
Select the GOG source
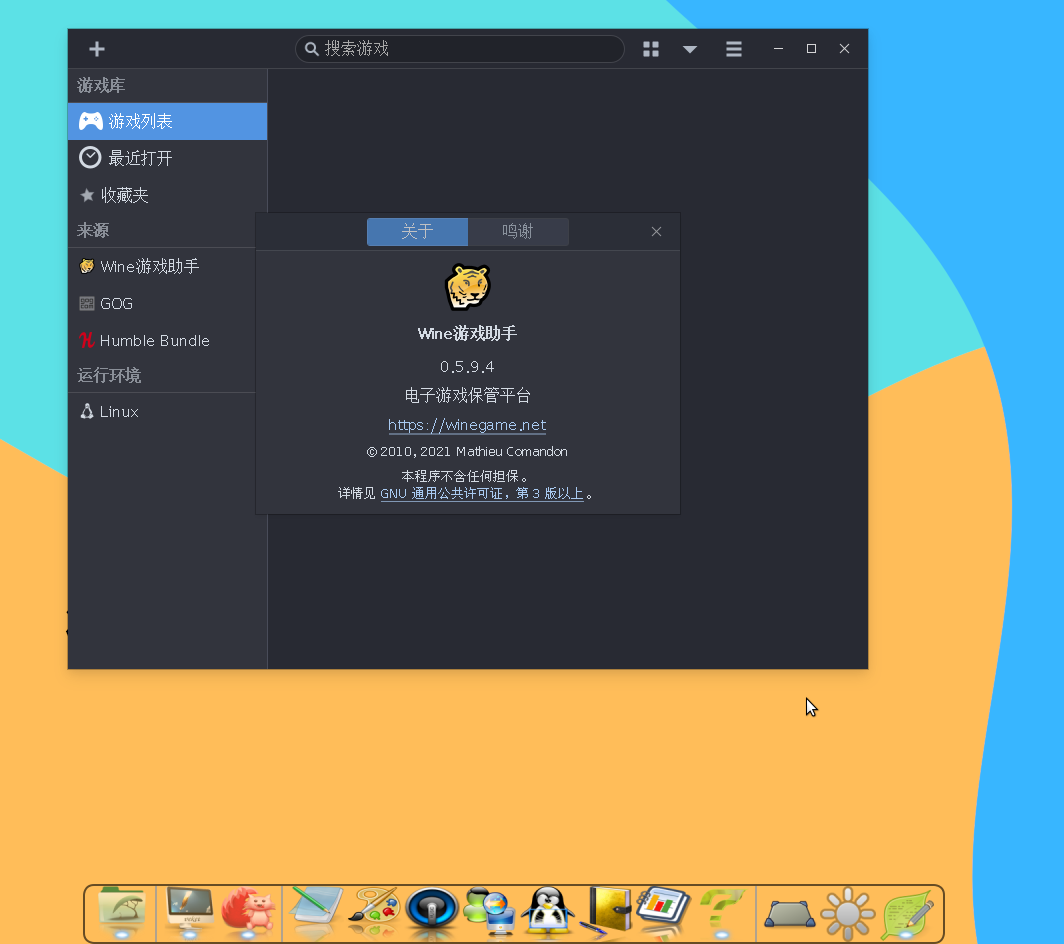(162, 303)
